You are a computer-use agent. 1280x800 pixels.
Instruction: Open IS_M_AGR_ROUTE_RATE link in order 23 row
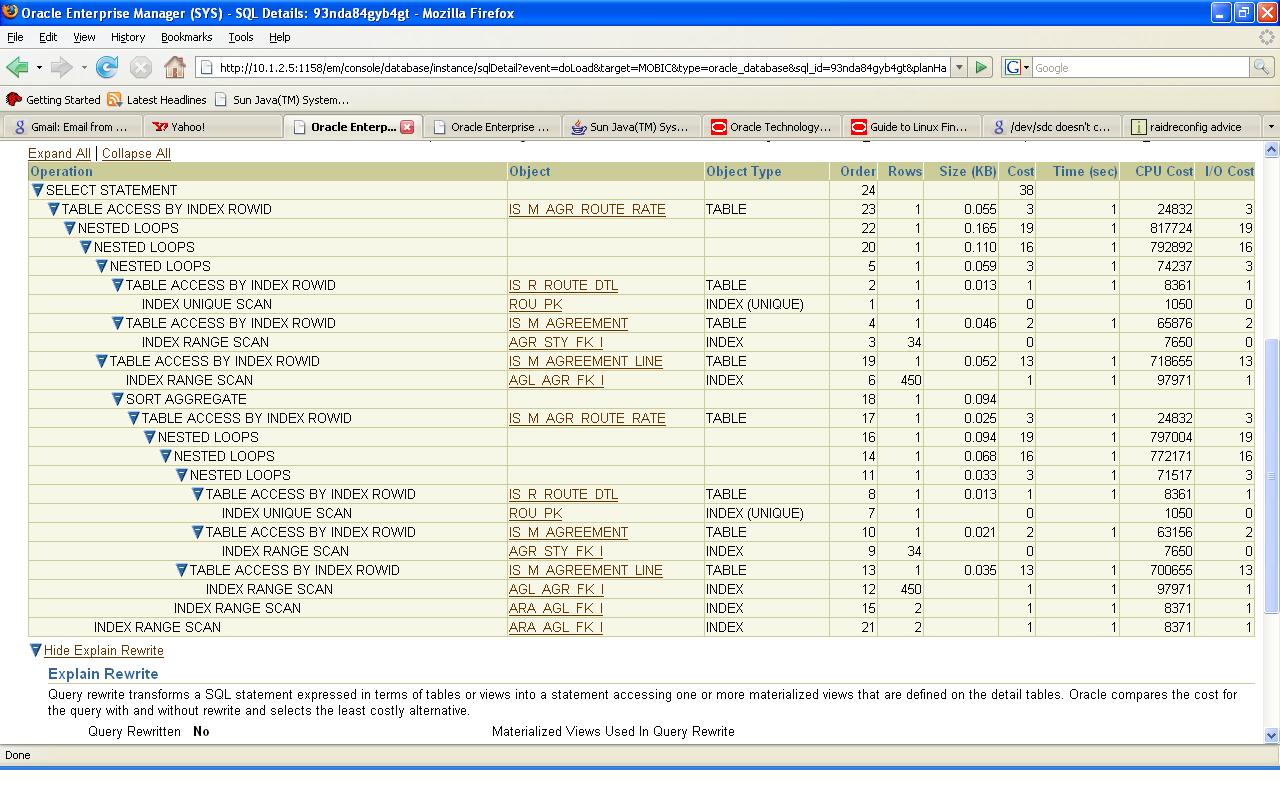tap(587, 209)
